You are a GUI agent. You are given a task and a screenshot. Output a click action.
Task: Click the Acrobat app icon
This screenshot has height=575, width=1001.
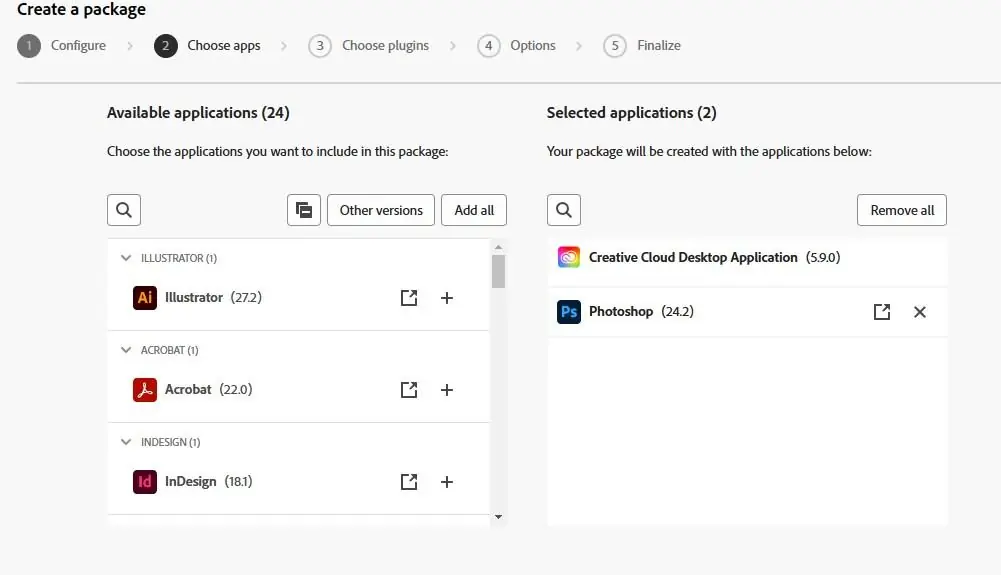(145, 390)
